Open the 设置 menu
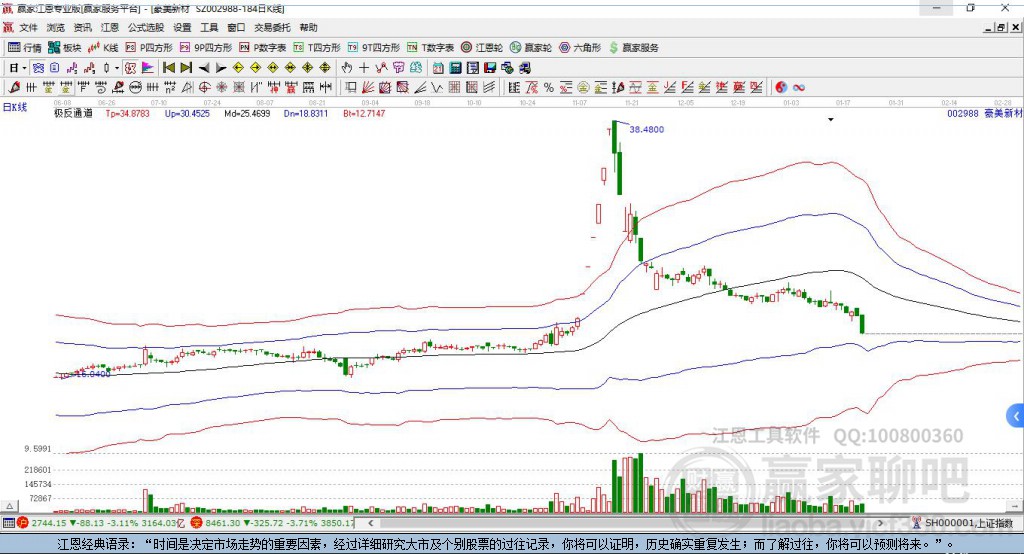This screenshot has width=1024, height=554. pos(182,27)
